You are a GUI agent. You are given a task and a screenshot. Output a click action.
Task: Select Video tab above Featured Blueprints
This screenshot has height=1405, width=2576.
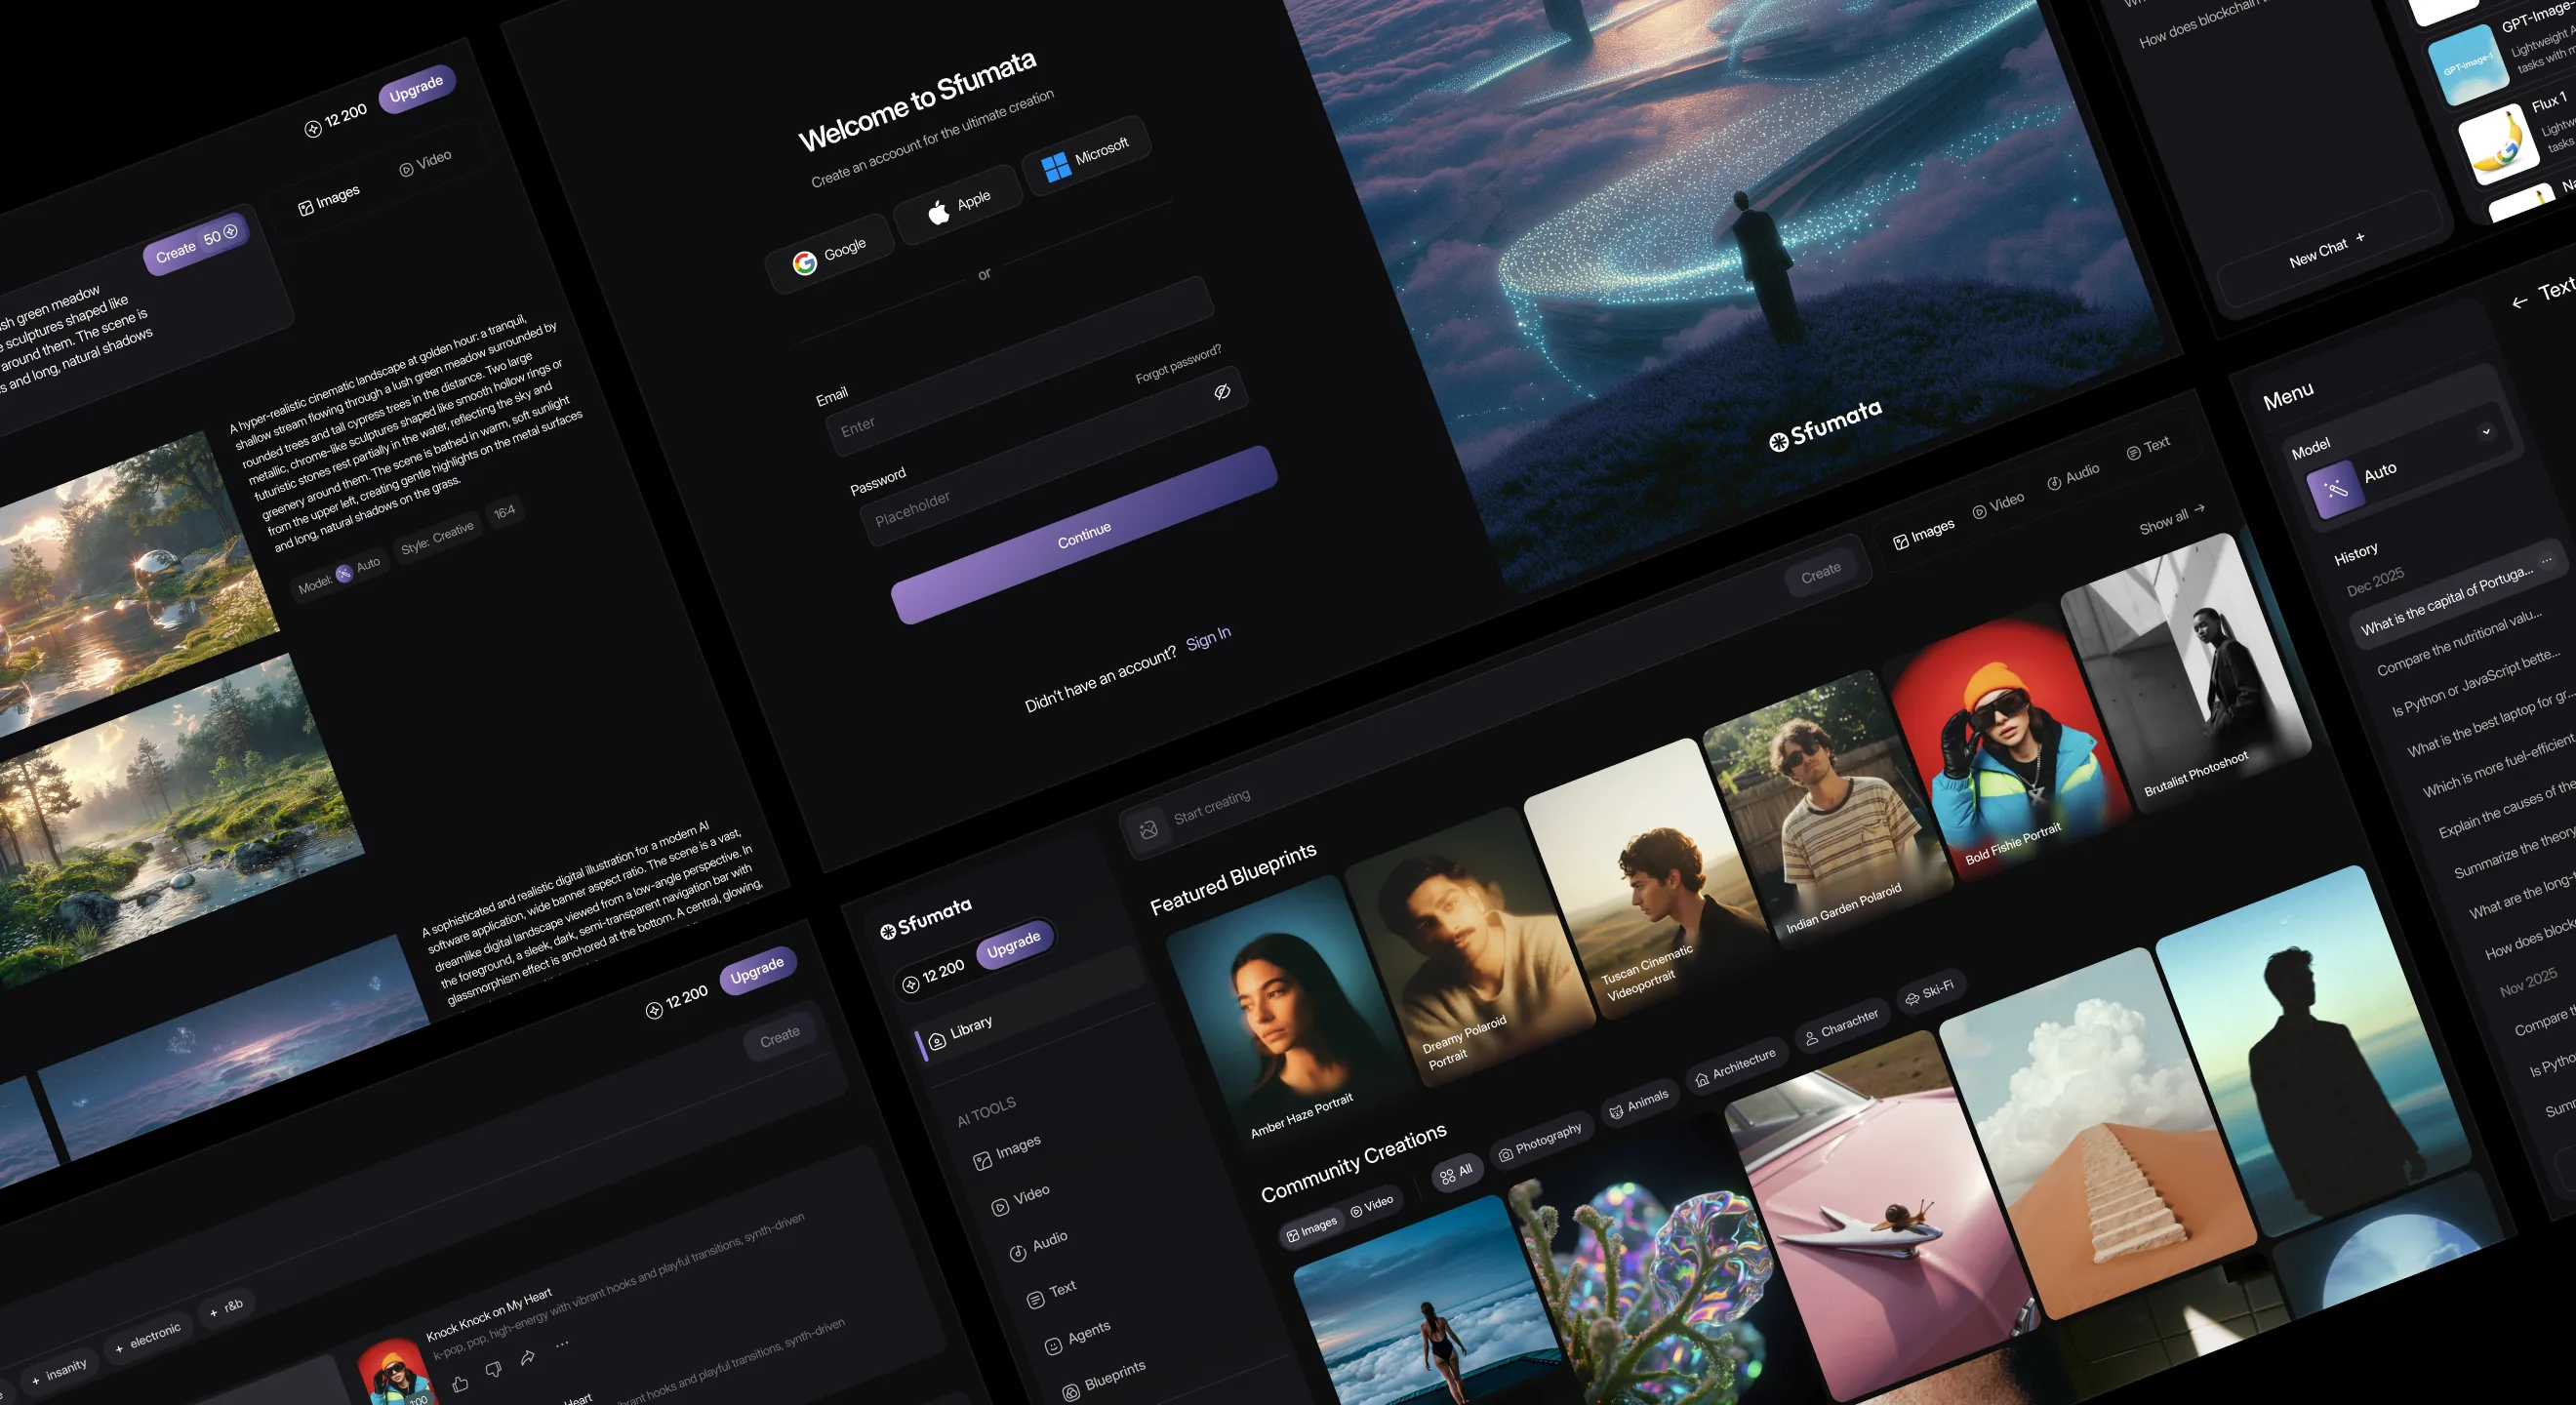1999,505
